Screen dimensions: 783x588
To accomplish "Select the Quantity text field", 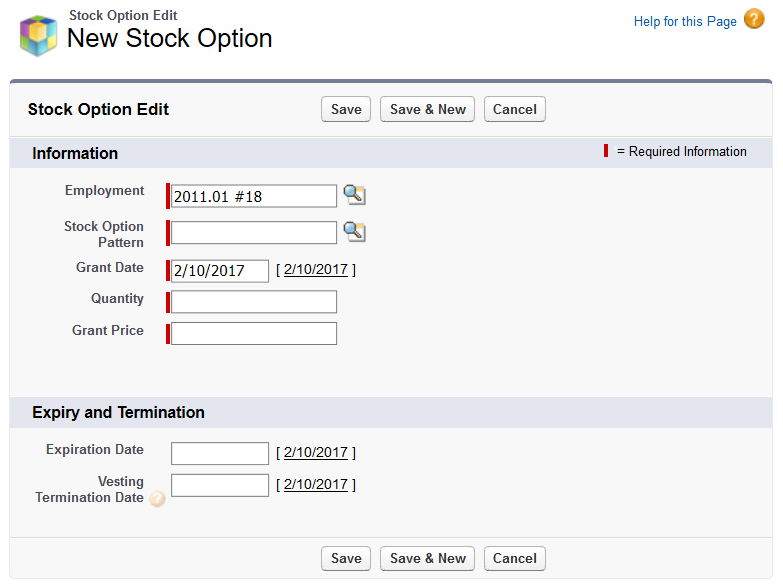I will pyautogui.click(x=254, y=302).
